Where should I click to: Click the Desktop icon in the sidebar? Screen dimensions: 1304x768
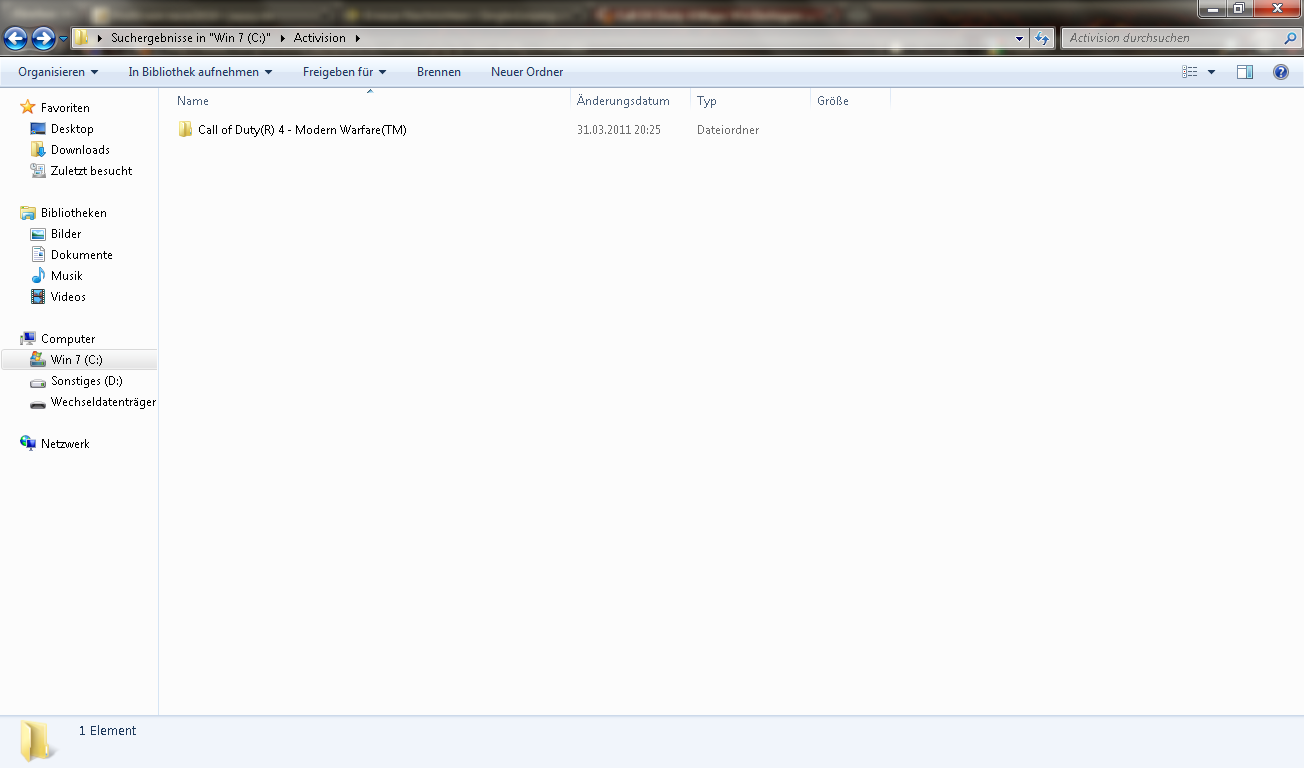38,129
